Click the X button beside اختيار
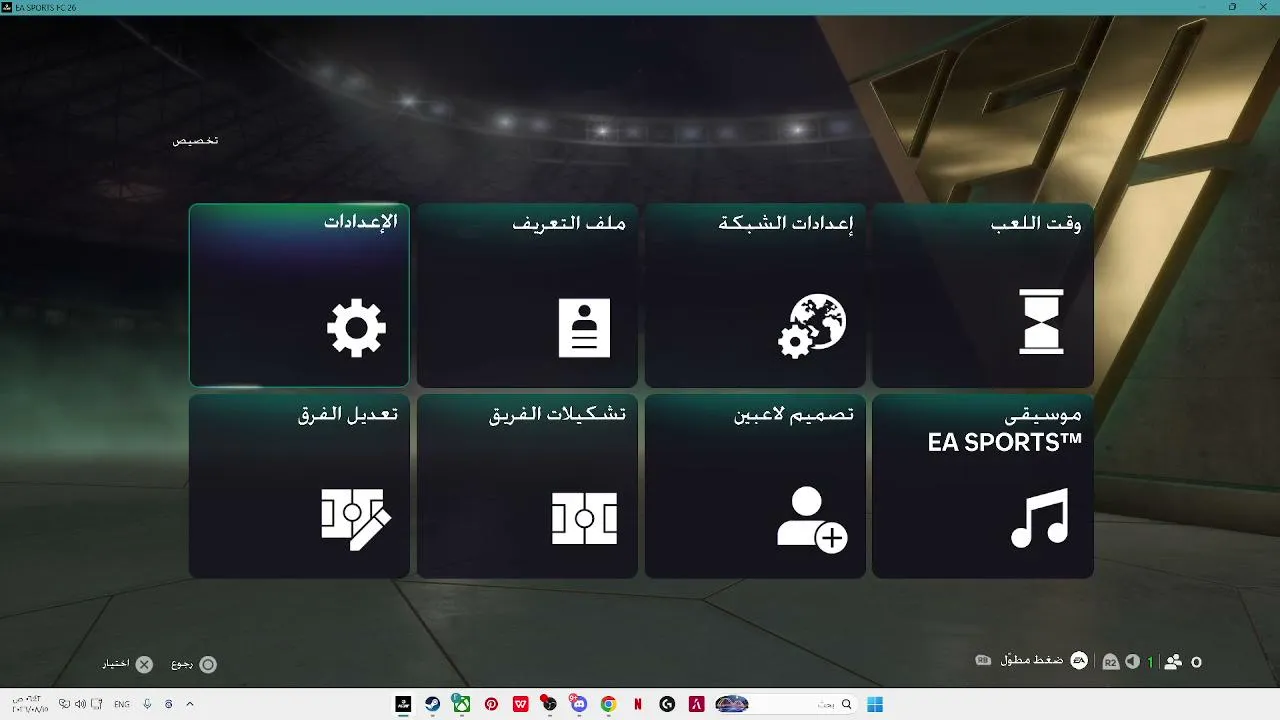 click(x=145, y=664)
